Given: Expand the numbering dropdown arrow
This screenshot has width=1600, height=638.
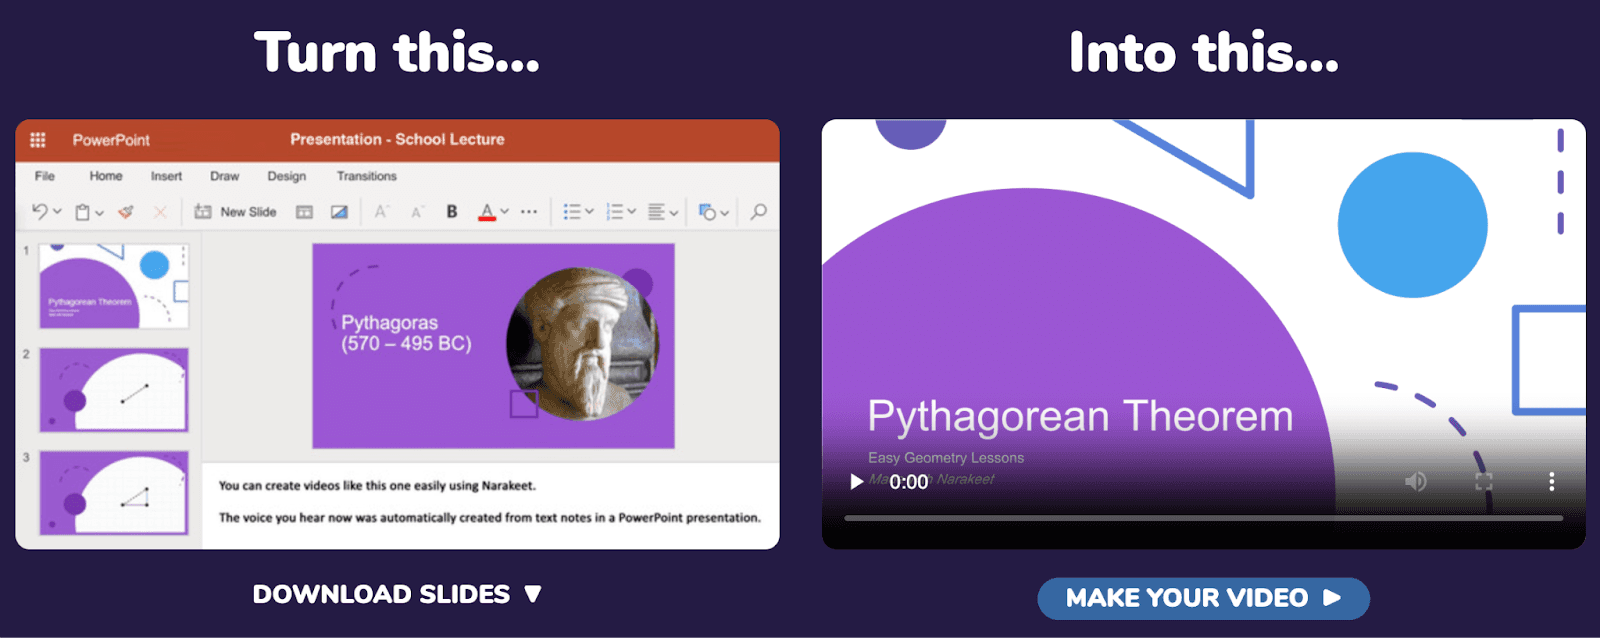Looking at the screenshot, I should pos(632,212).
